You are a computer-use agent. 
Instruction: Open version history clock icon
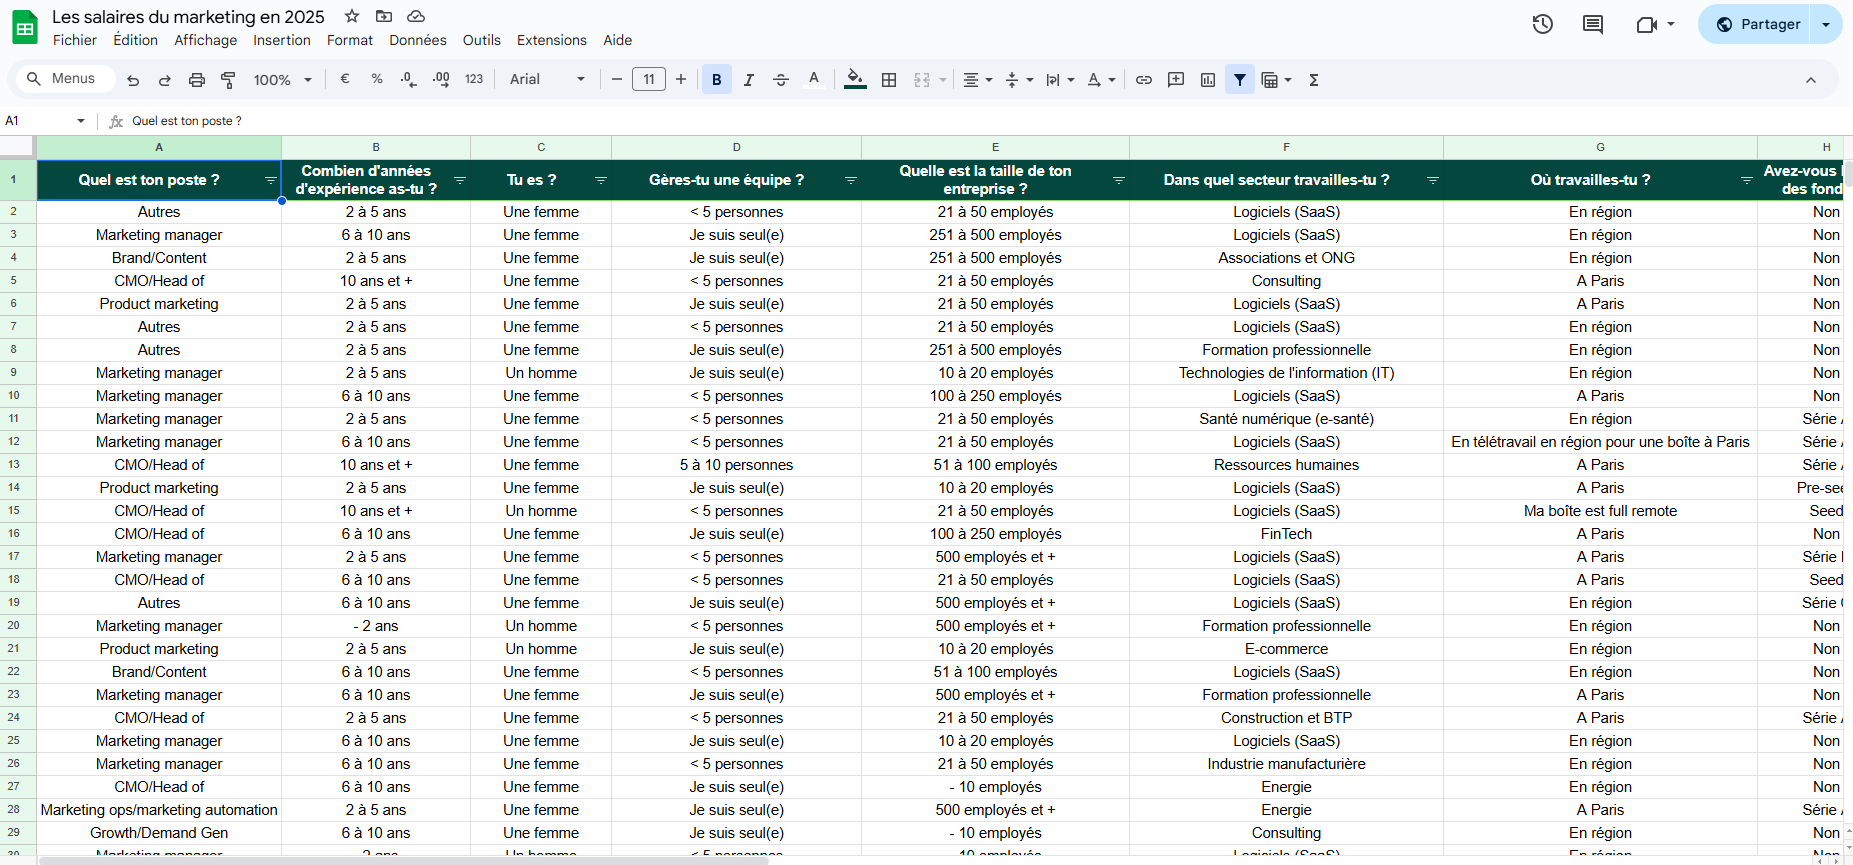pos(1543,24)
